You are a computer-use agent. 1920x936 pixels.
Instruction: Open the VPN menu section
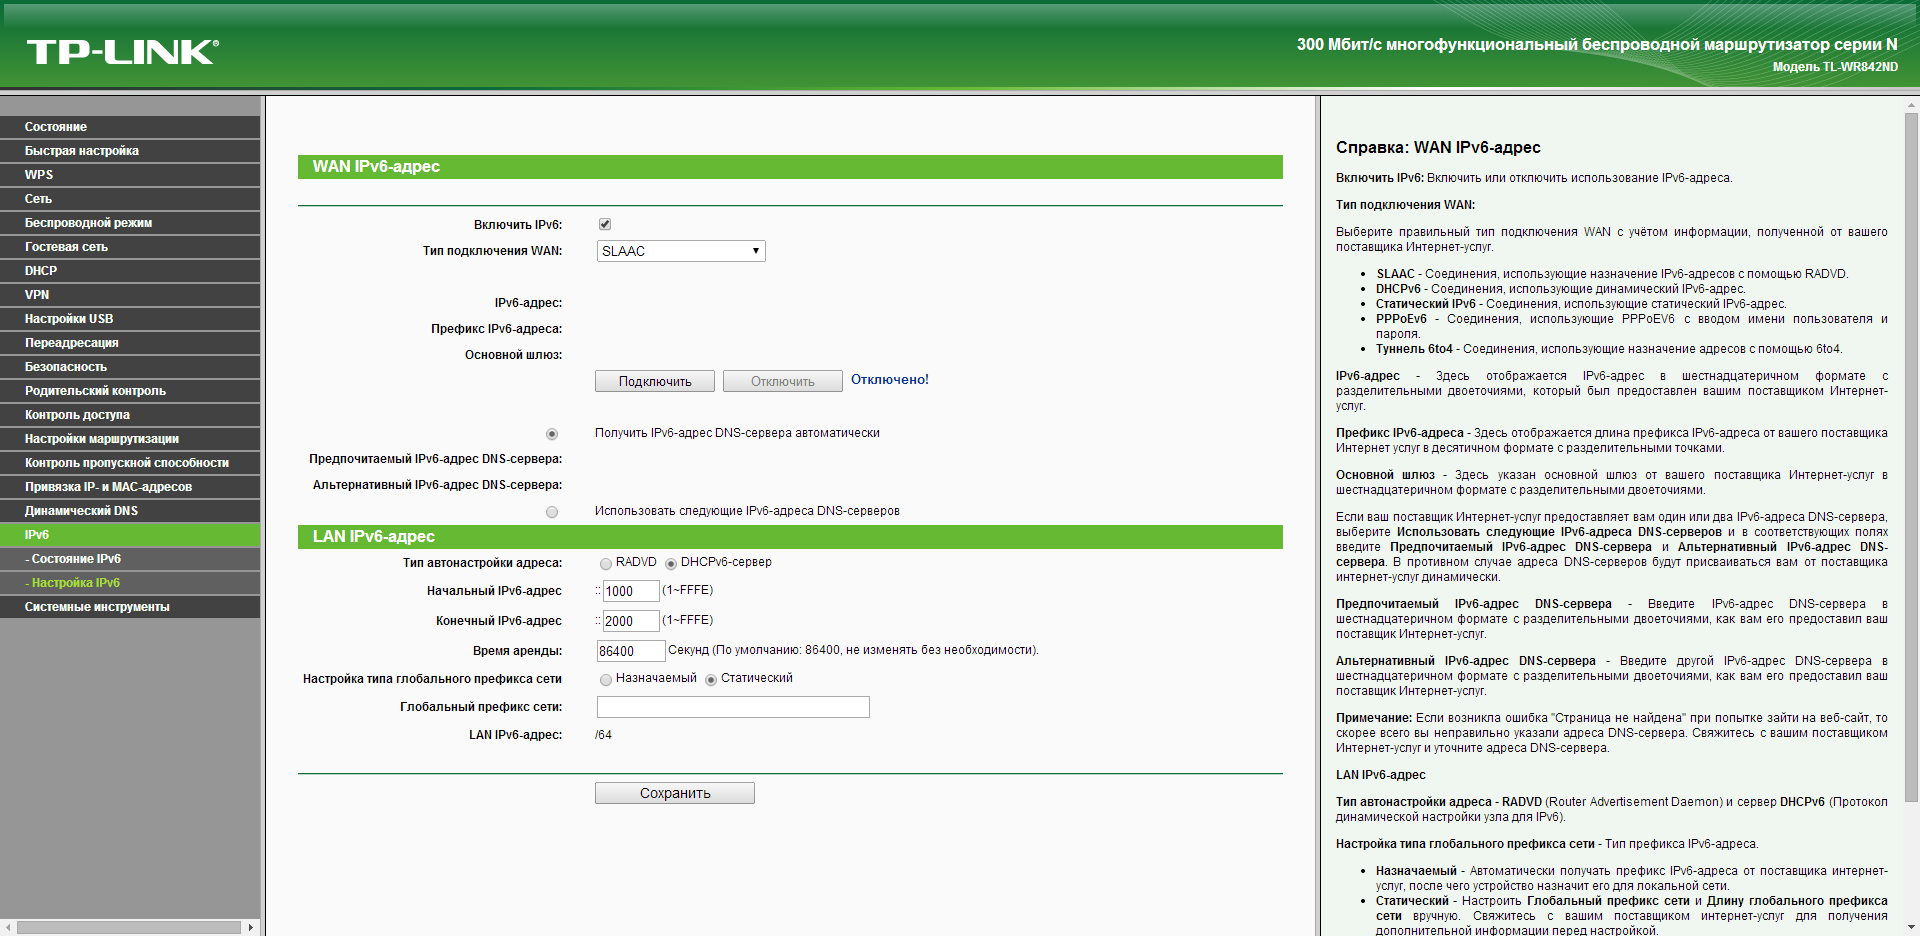point(130,295)
